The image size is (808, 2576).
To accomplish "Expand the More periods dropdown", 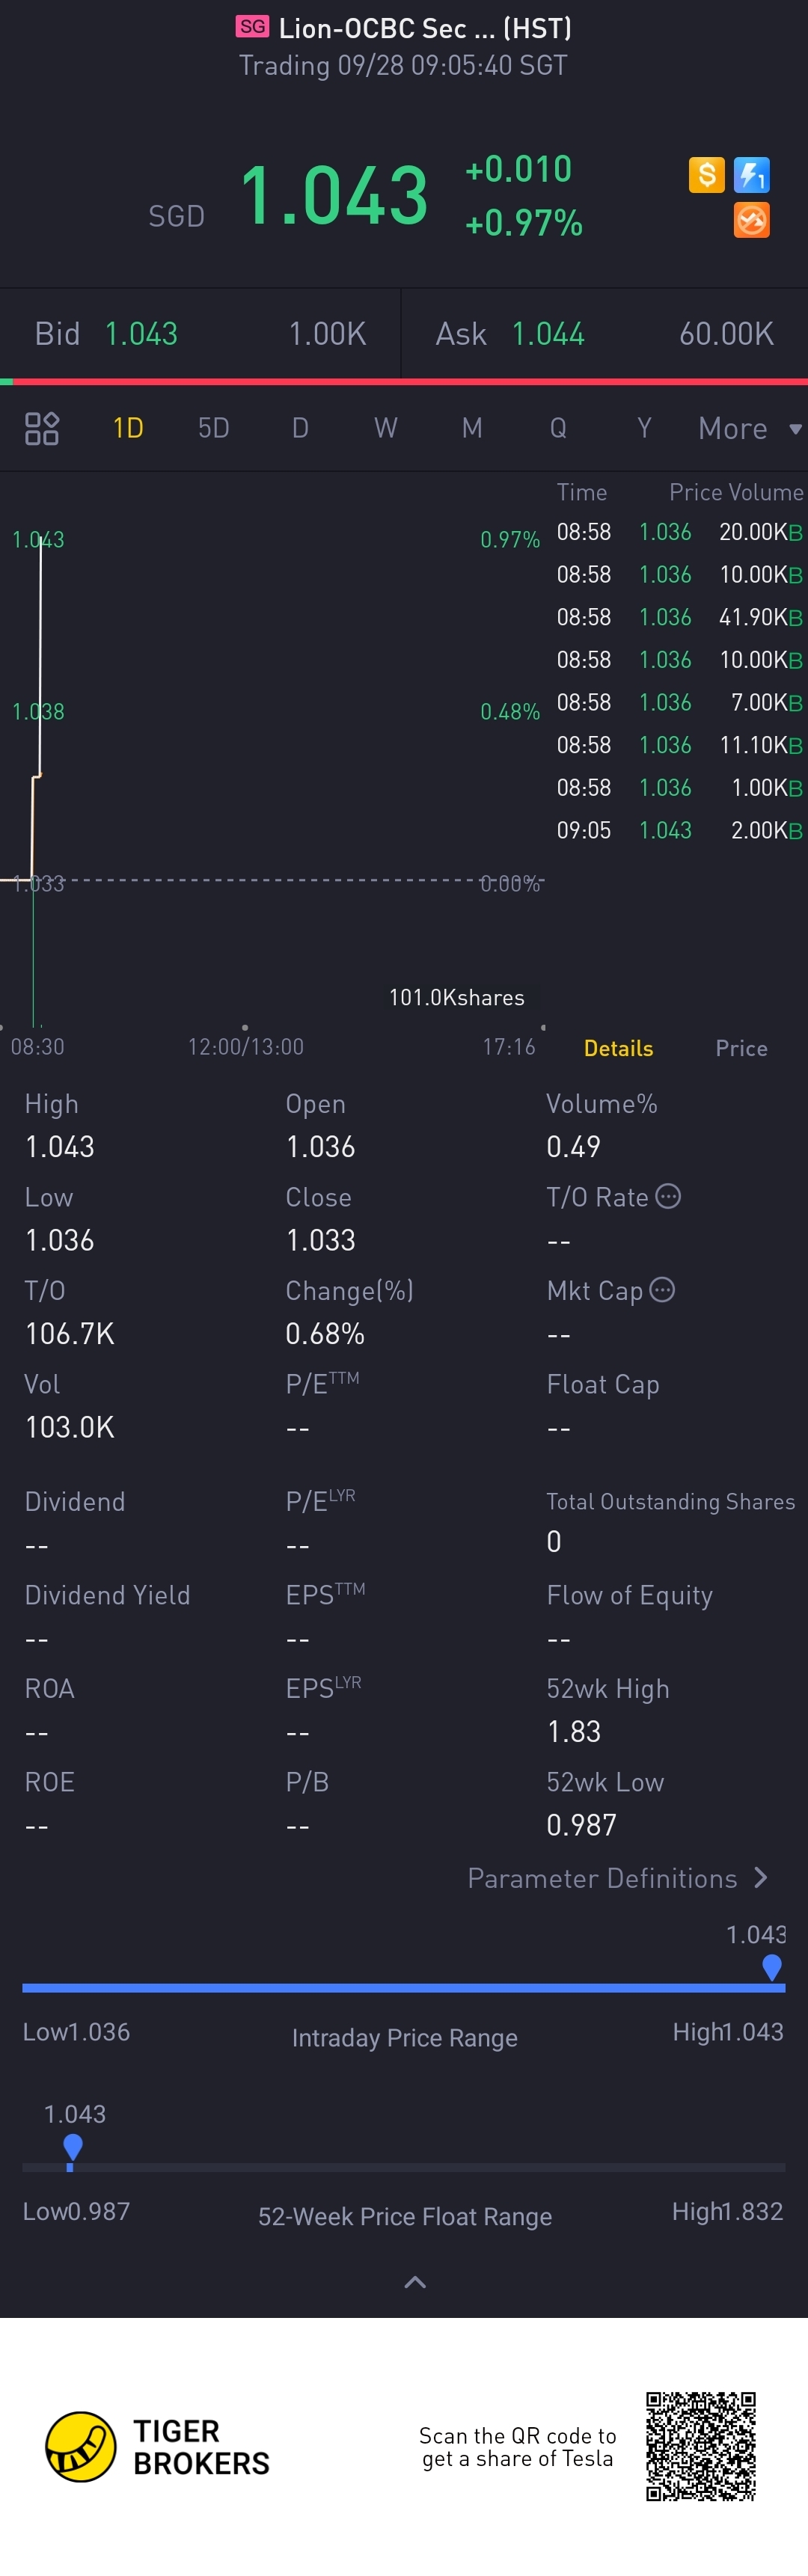I will coord(748,428).
